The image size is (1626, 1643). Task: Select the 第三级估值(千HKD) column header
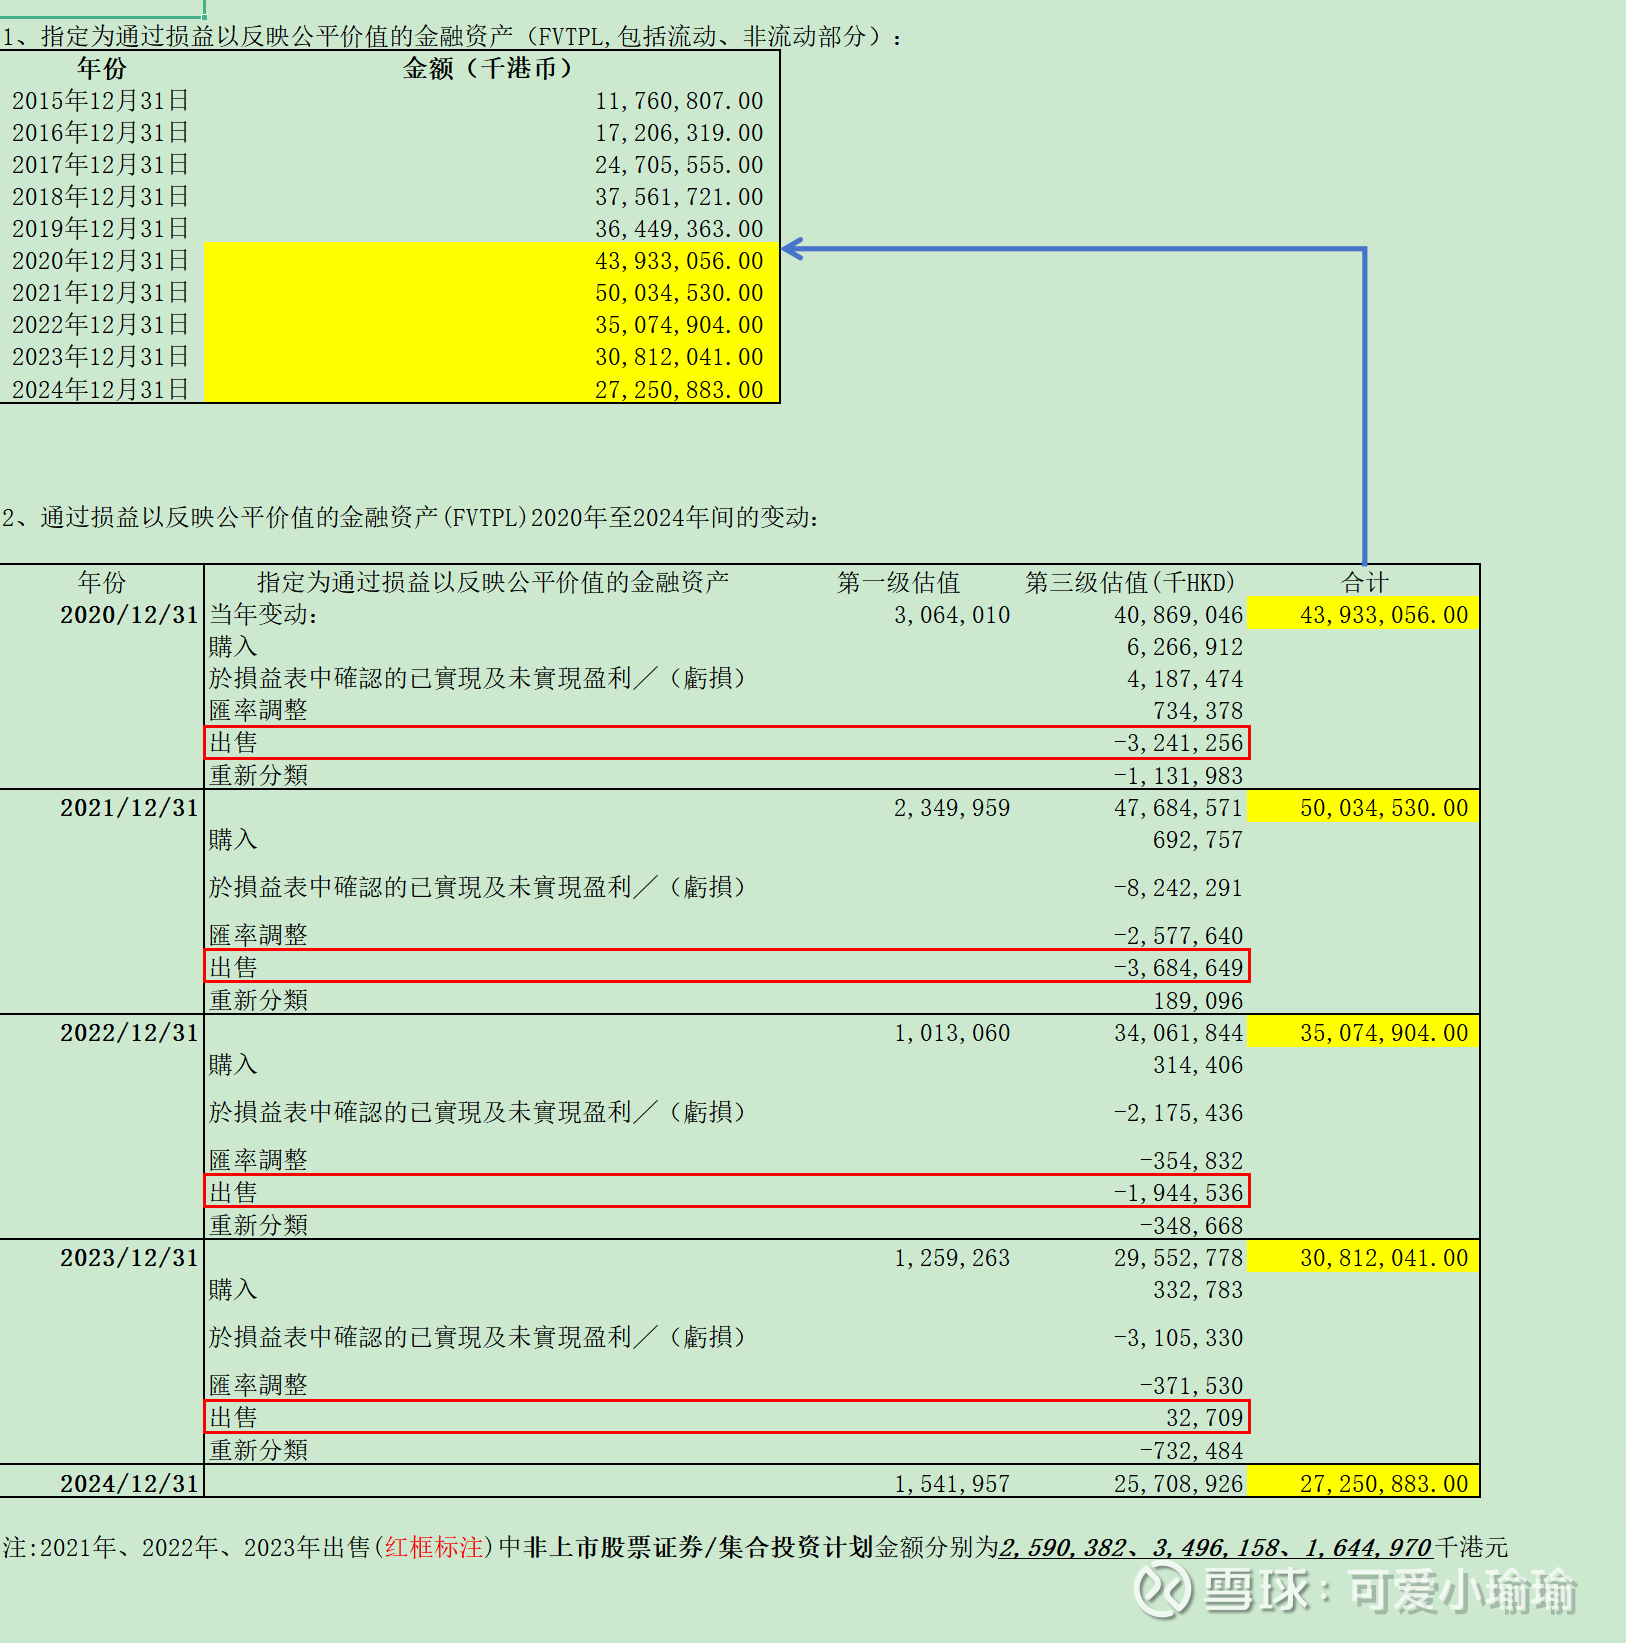tap(1130, 582)
